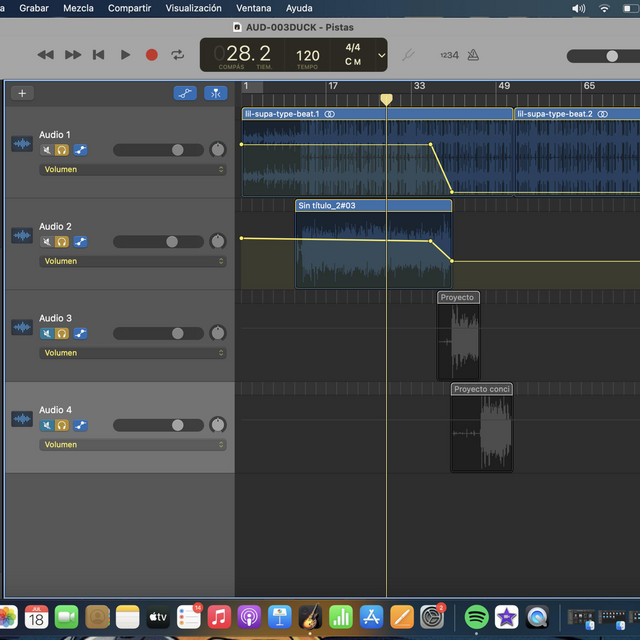Expand the LCD display mode chevron
Screen dimensions: 640x640
point(381,55)
